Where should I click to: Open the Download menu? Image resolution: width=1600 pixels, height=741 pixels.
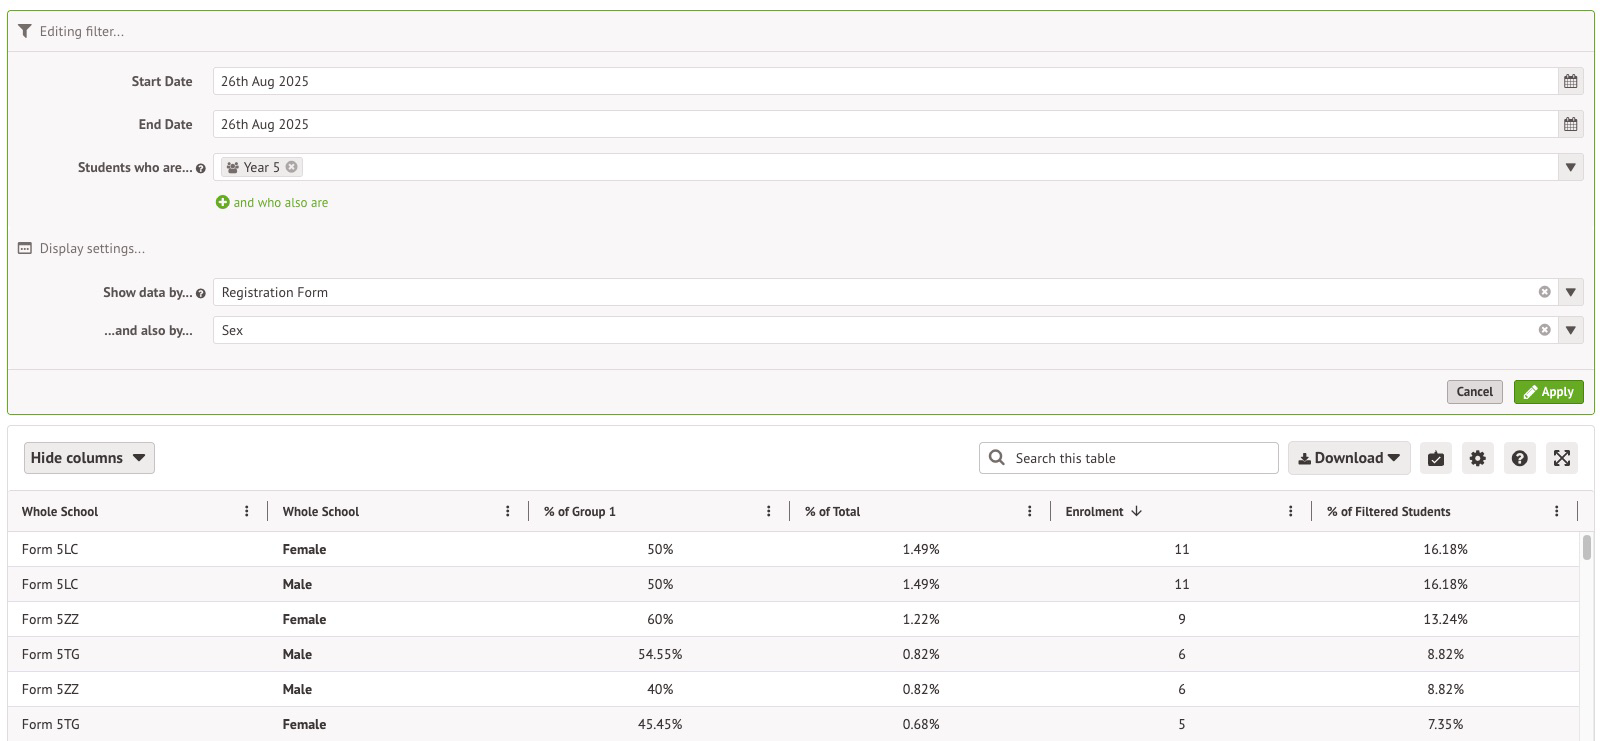tap(1348, 458)
